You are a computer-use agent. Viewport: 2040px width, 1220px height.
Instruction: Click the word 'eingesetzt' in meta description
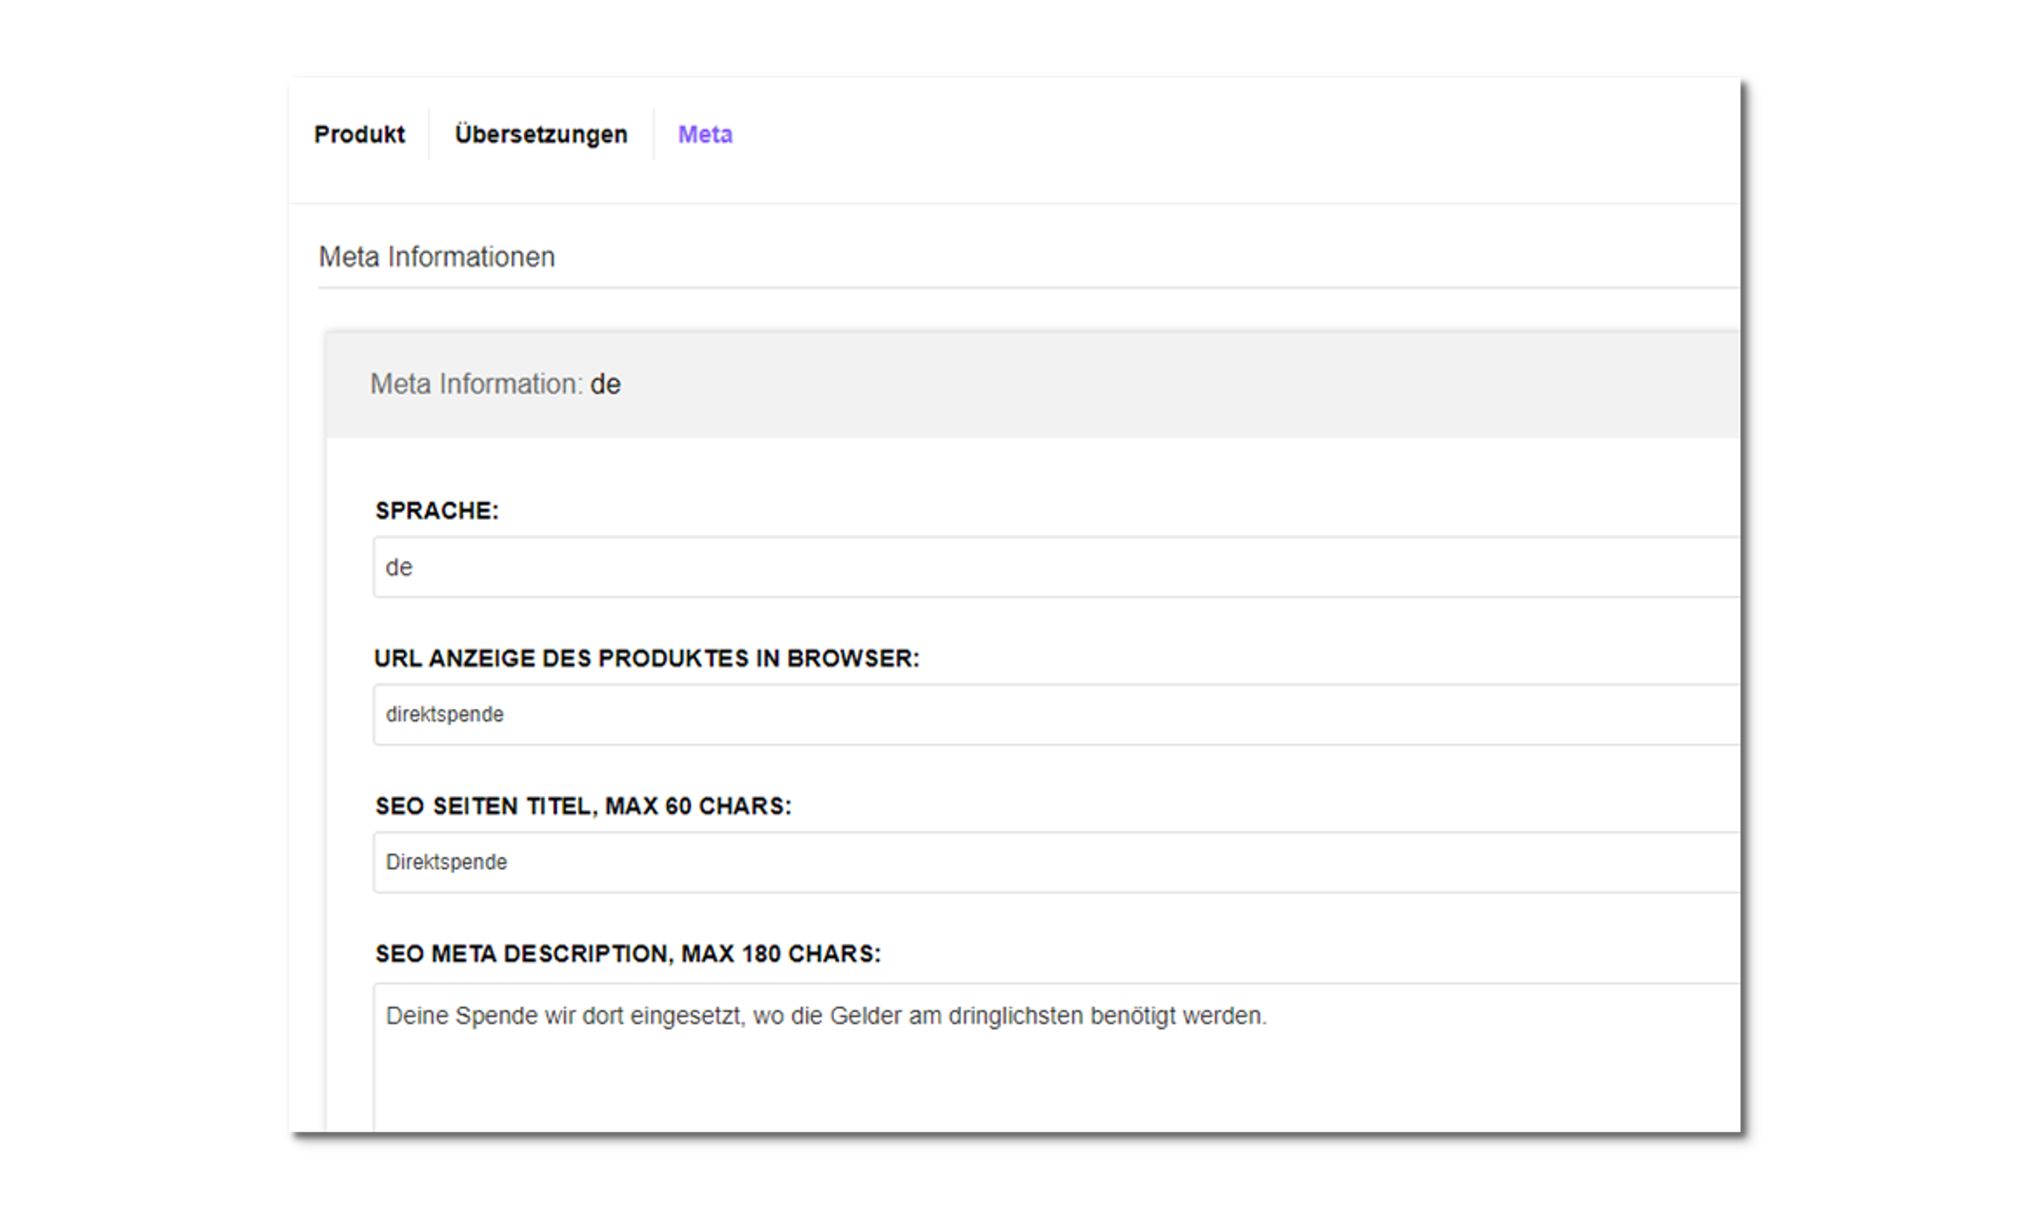coord(686,1016)
